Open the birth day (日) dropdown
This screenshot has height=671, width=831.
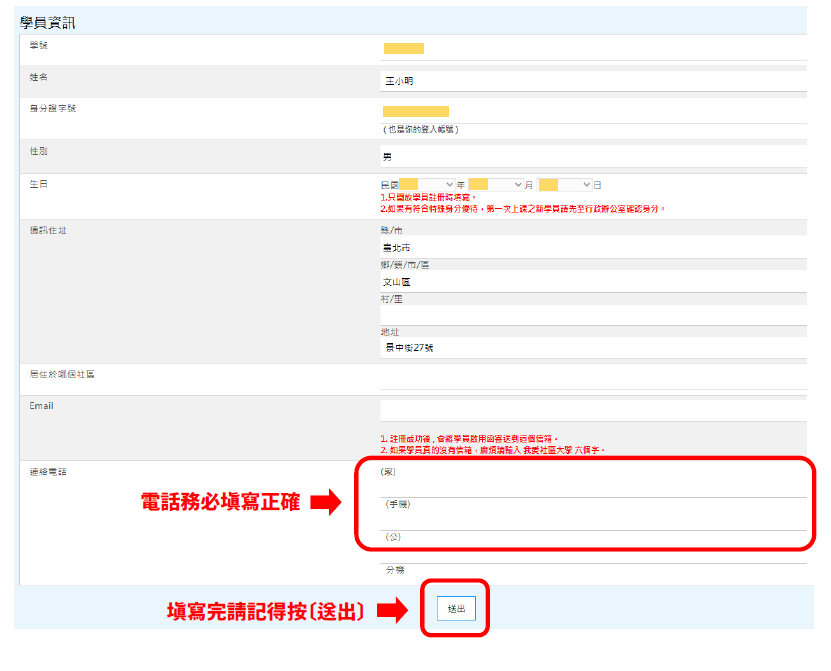coord(565,185)
